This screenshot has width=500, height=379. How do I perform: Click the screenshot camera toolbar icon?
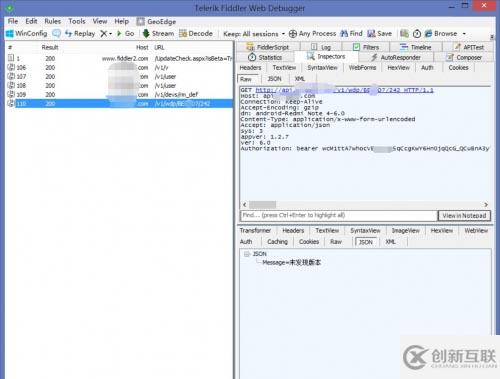pos(404,33)
